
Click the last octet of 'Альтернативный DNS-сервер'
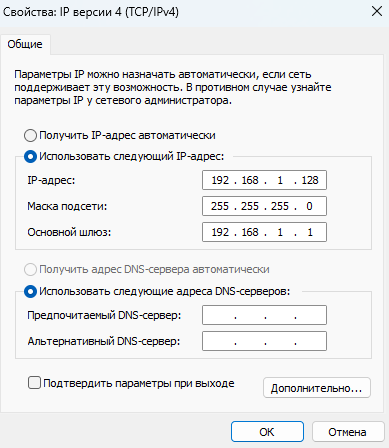[x=311, y=341]
